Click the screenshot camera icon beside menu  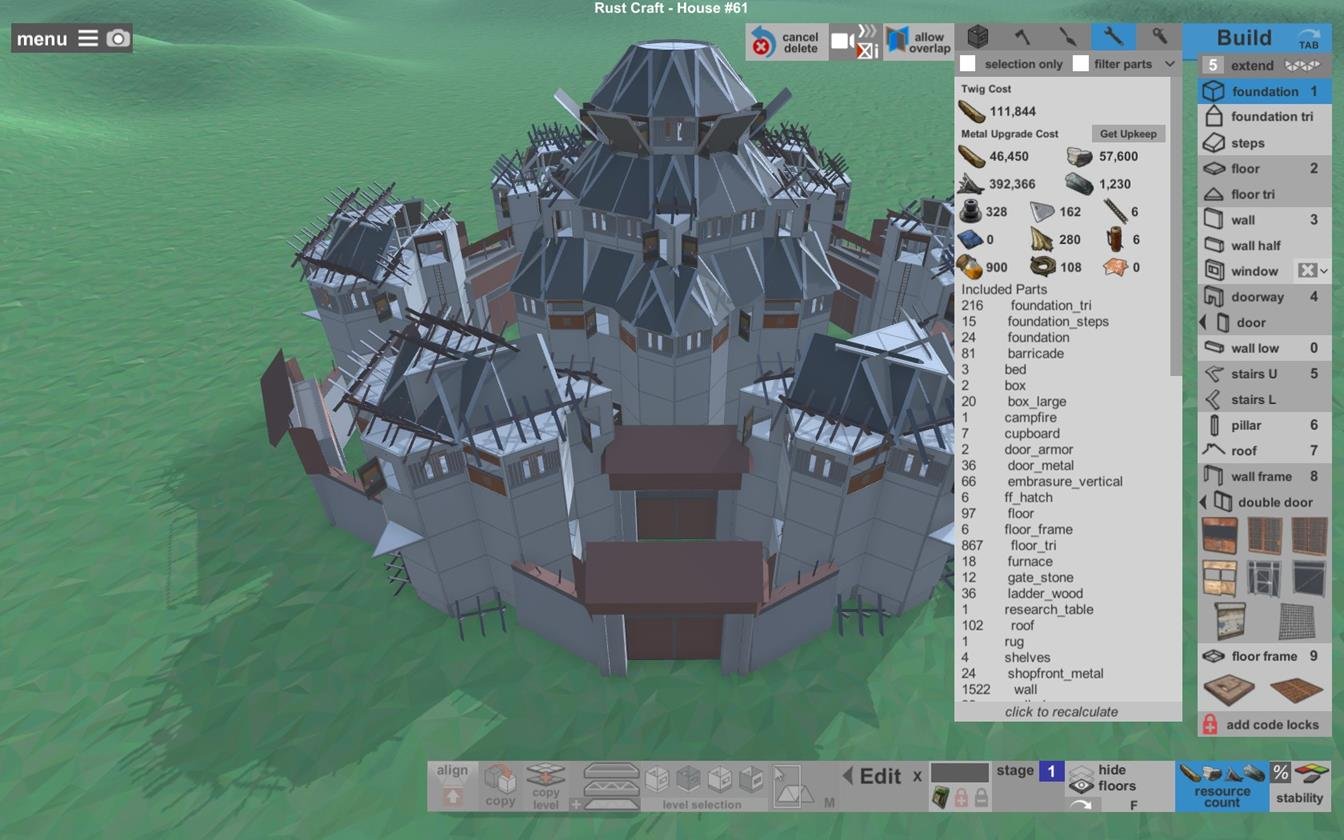point(118,38)
